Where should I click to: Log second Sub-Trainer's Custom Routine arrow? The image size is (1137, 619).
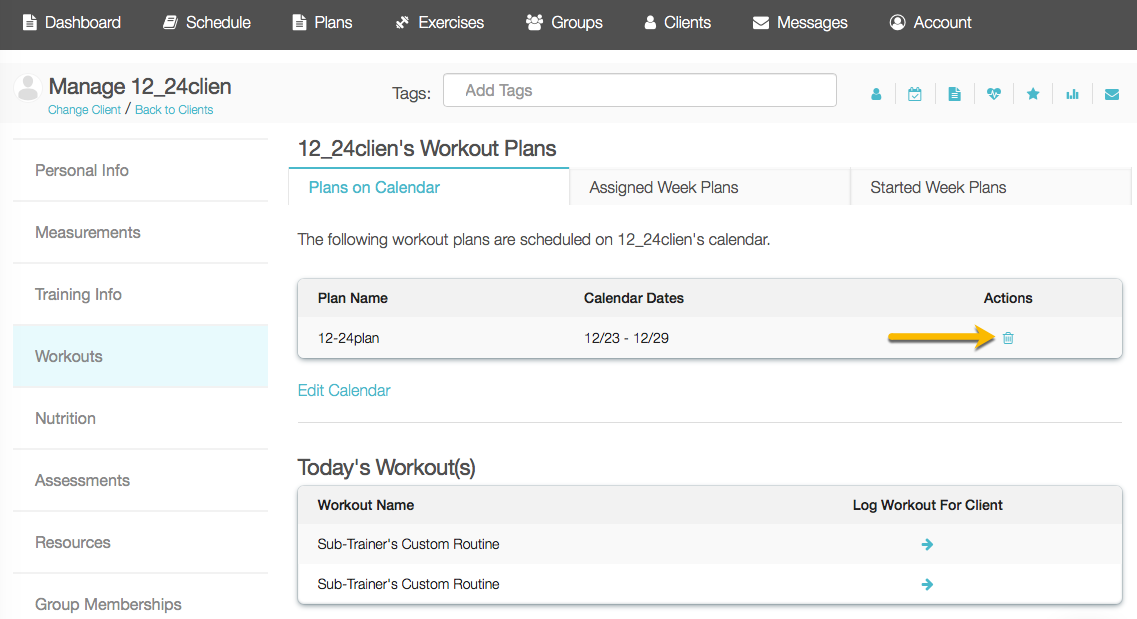(x=927, y=584)
